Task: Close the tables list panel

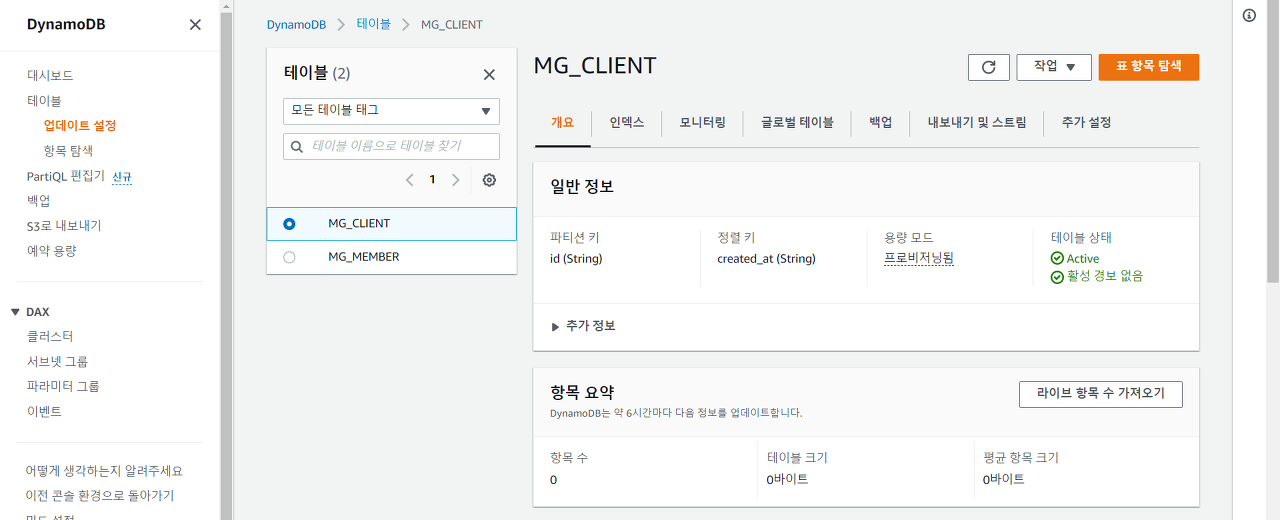Action: [x=489, y=74]
